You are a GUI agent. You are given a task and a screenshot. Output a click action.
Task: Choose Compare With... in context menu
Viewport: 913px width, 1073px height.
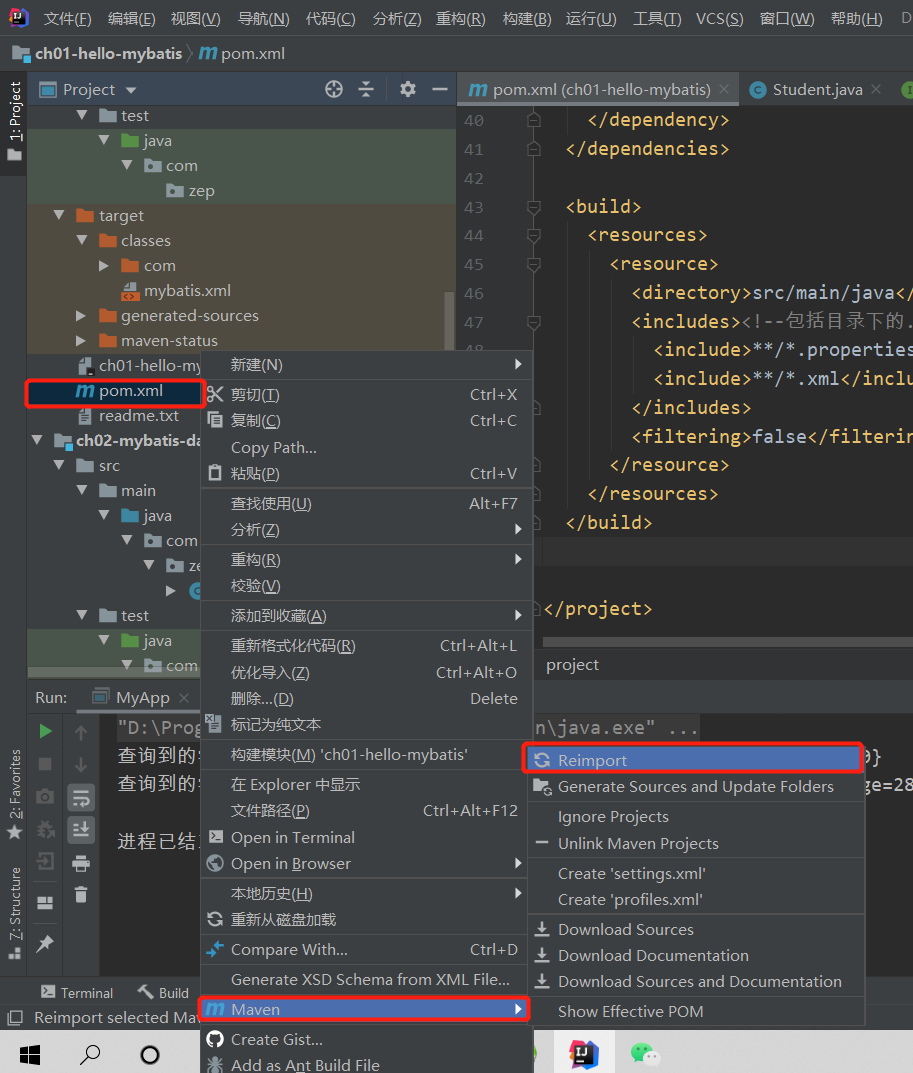(x=366, y=950)
